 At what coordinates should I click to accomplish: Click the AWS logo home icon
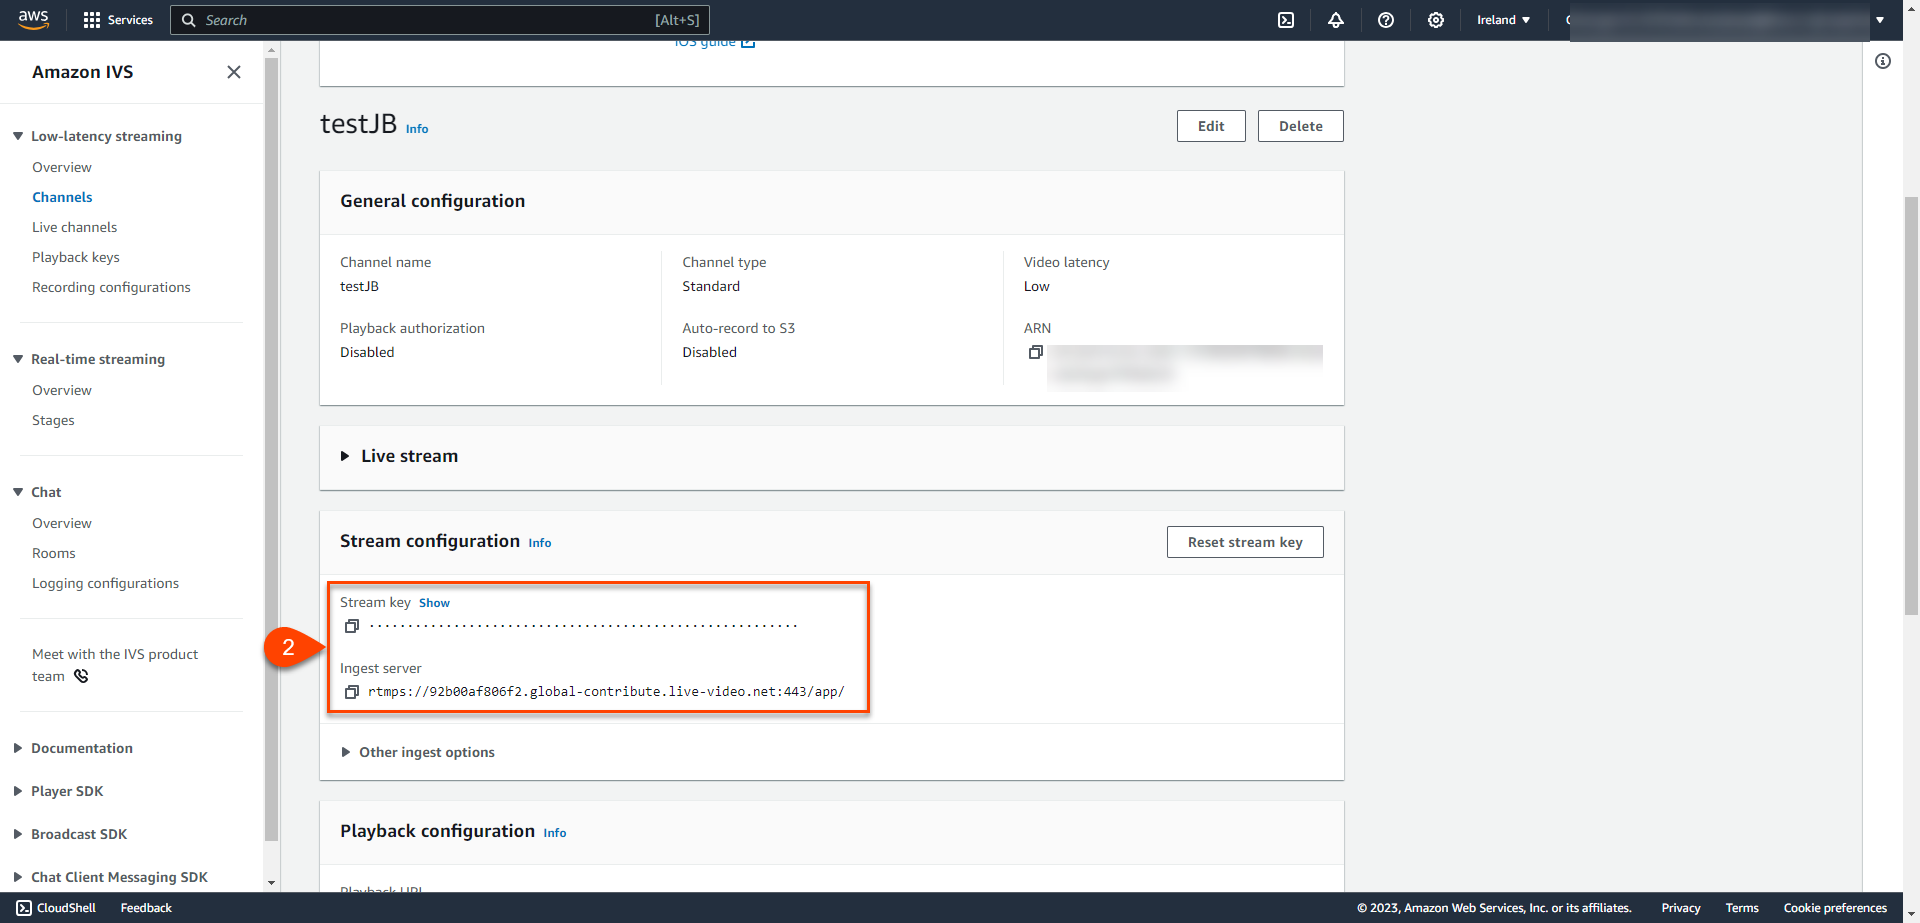(x=33, y=20)
